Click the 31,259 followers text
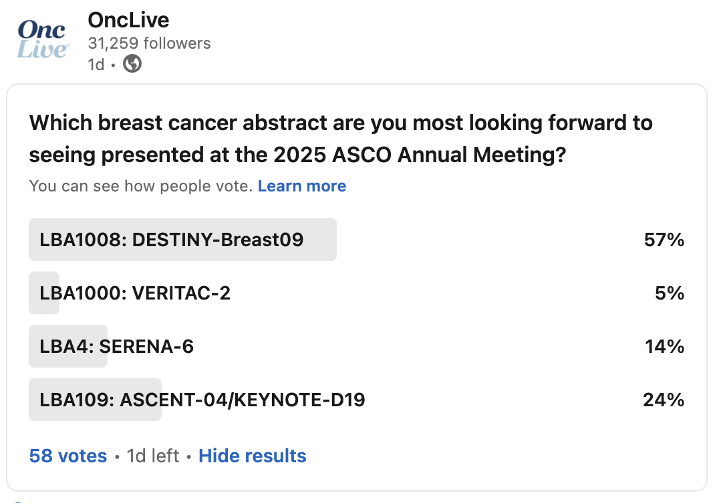Viewport: 720px width, 504px height. coord(149,43)
